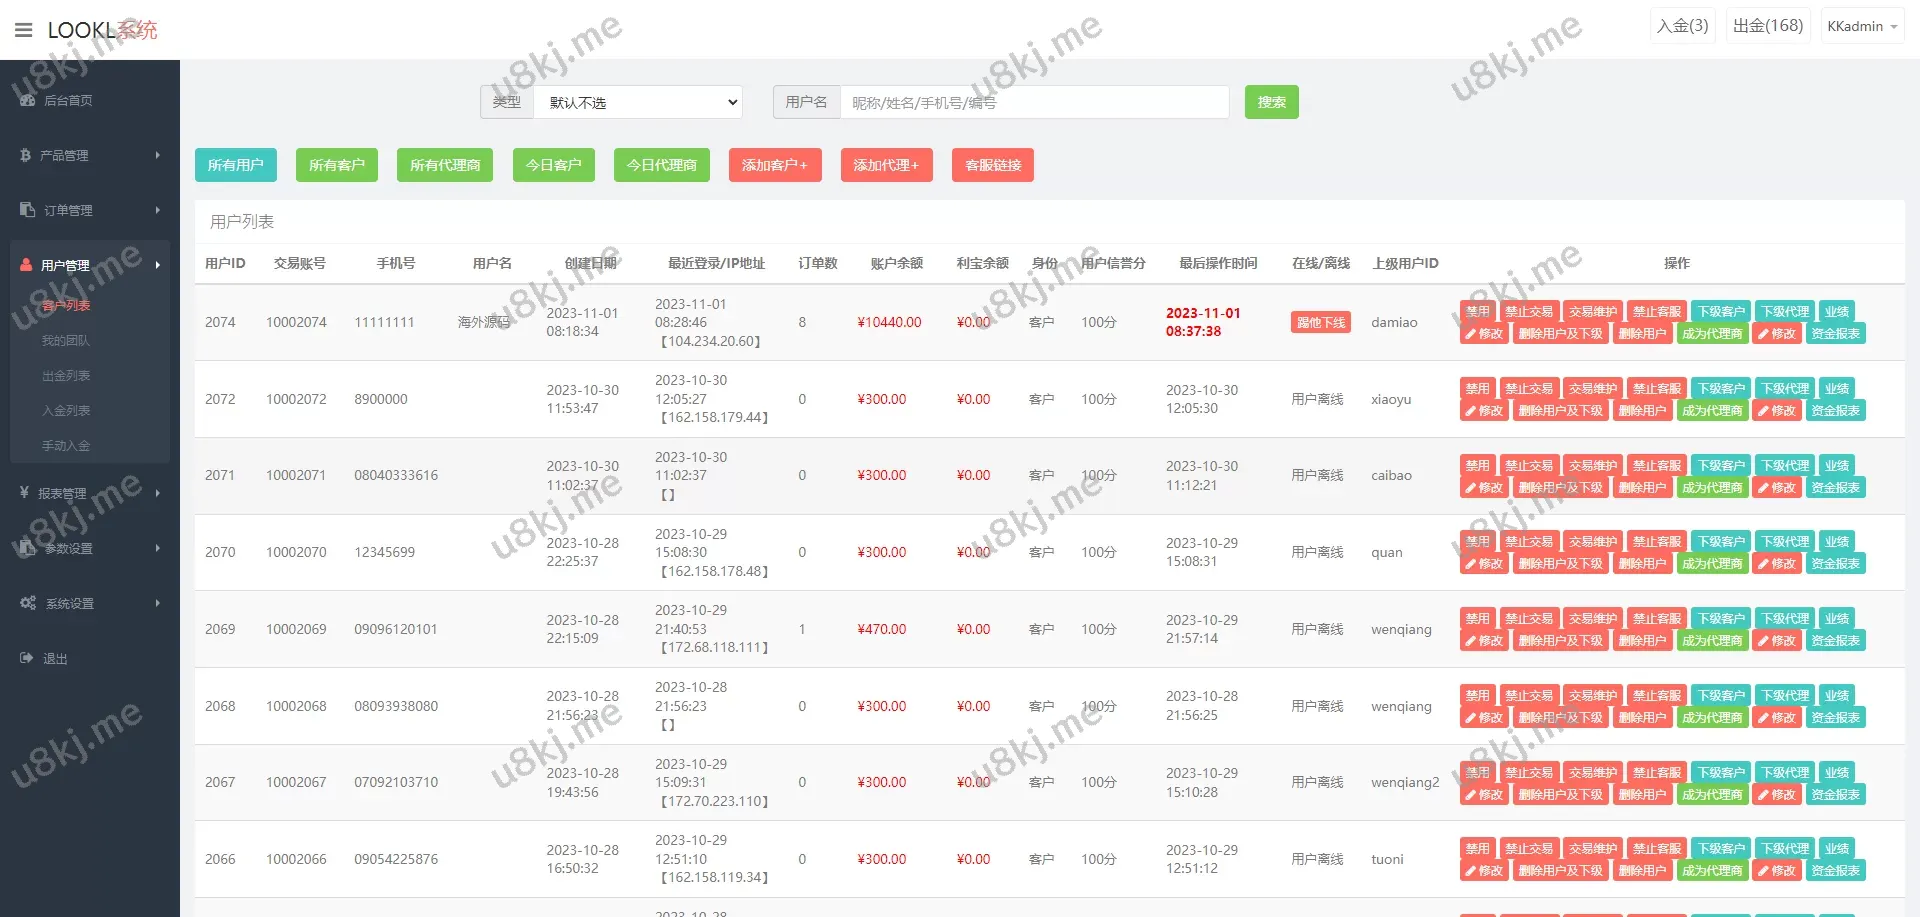Open 出金列表 in the sidebar submenu
Viewport: 1920px width, 917px height.
(66, 376)
